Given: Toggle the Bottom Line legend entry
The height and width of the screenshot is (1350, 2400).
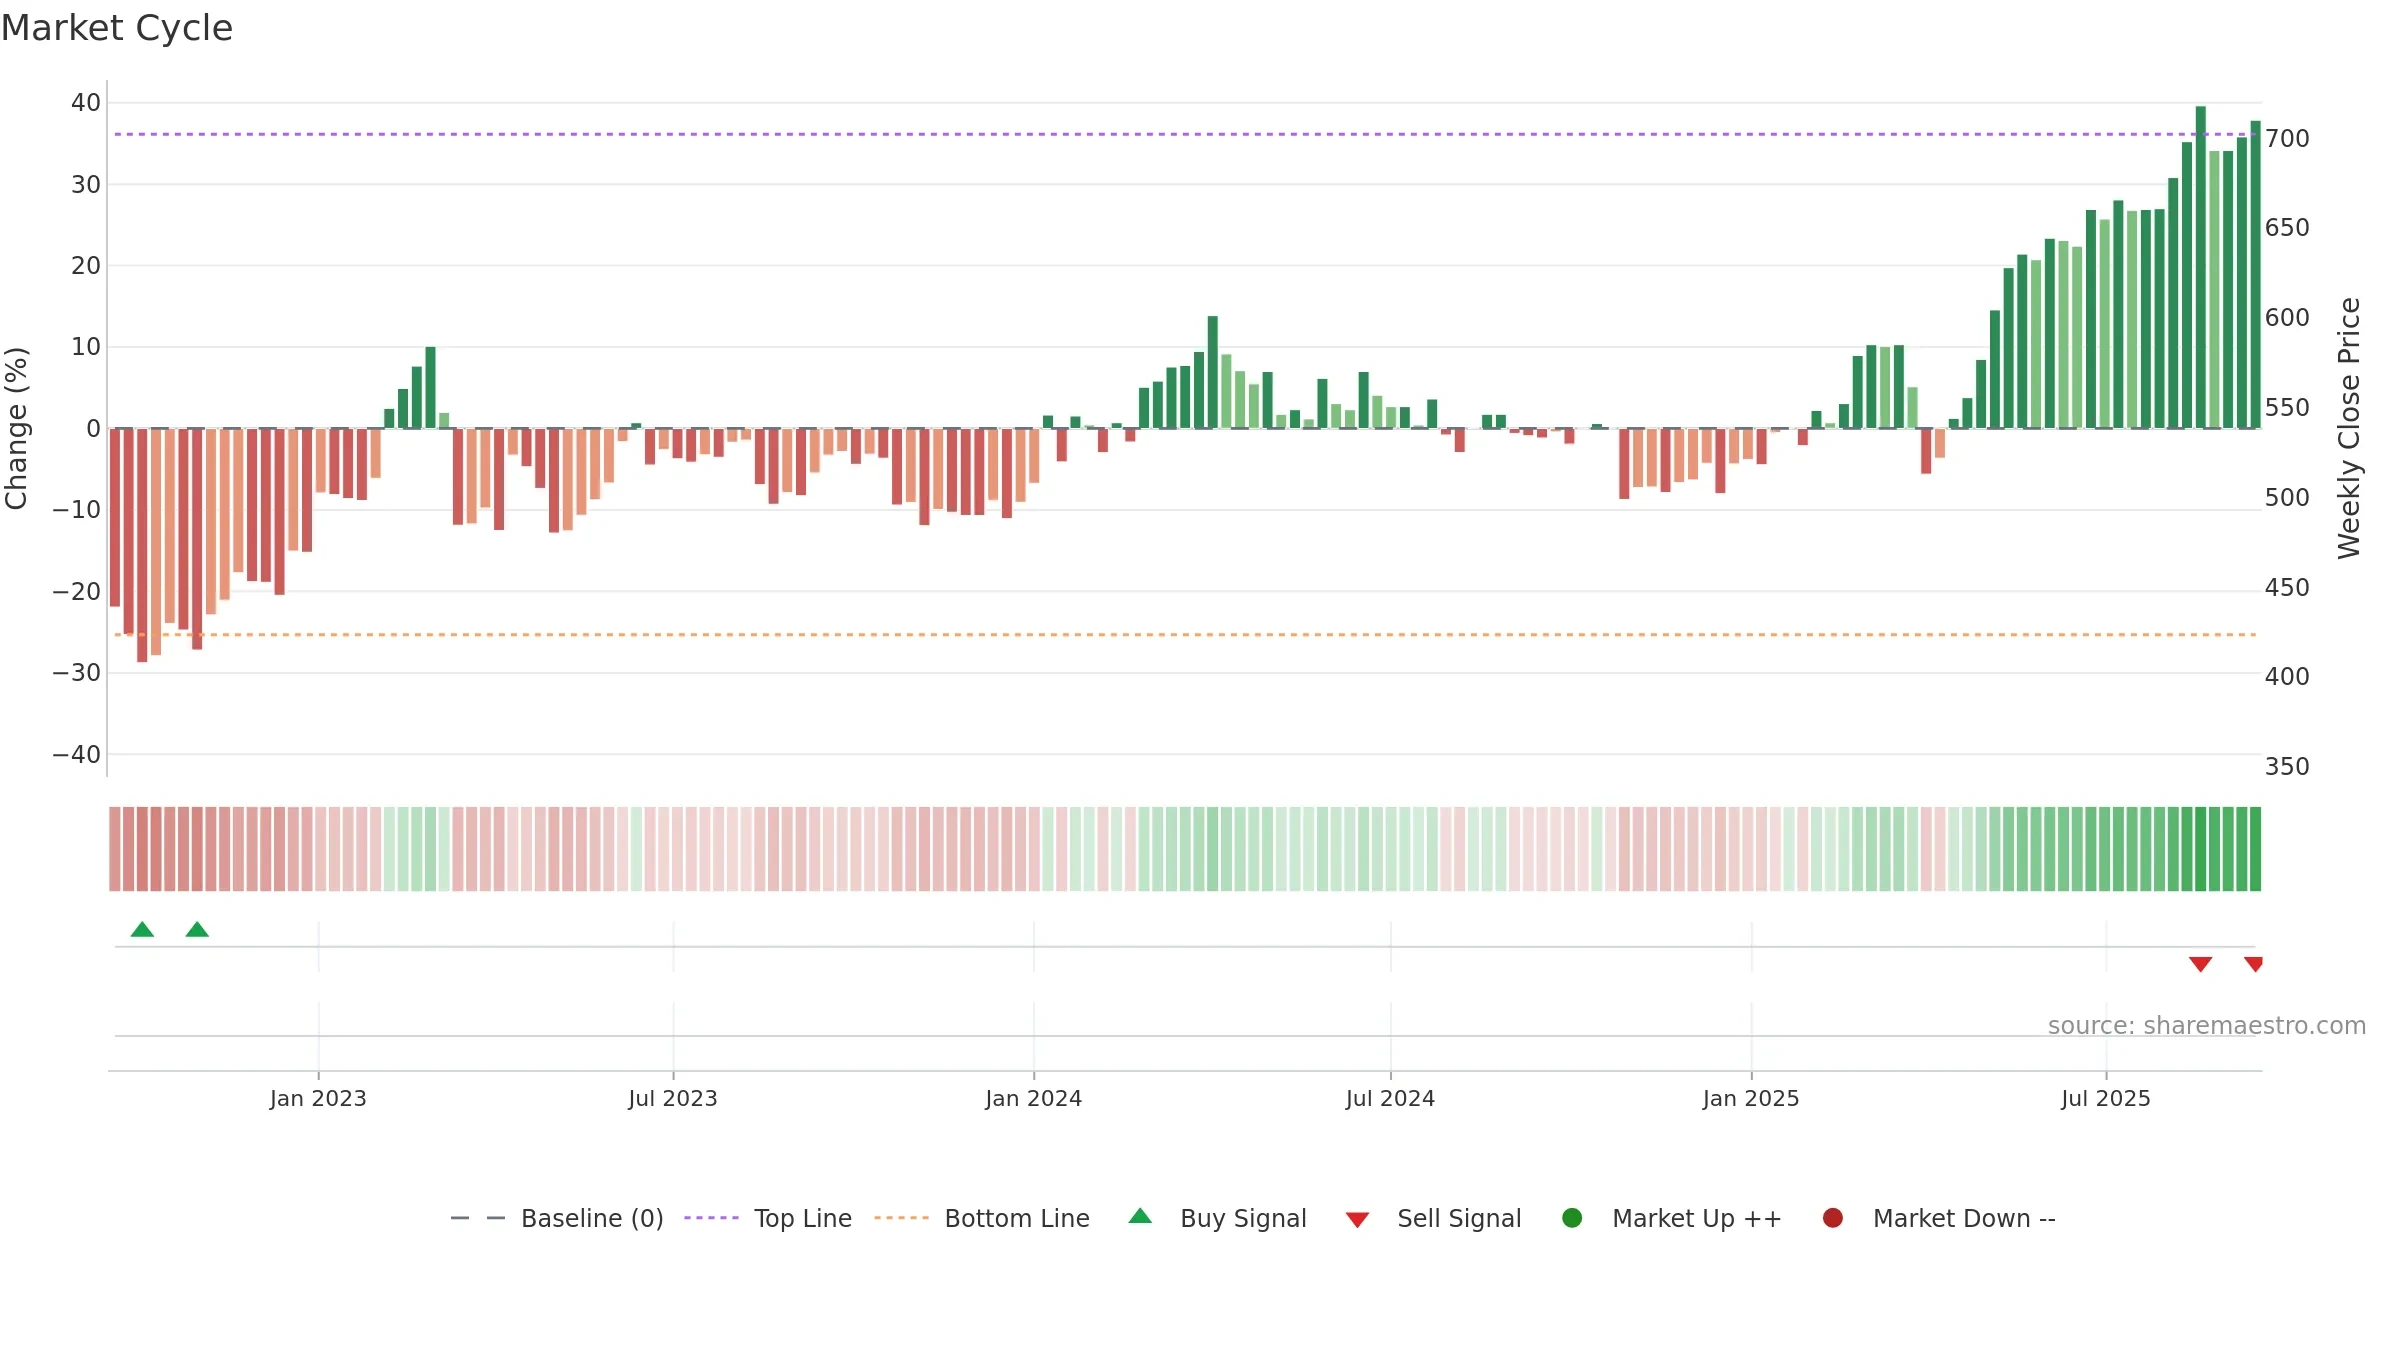Looking at the screenshot, I should [982, 1218].
